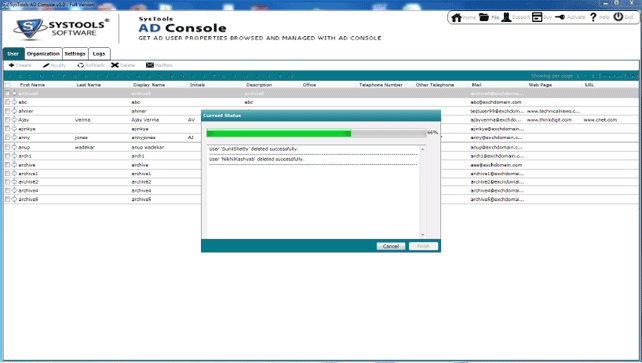
Task: Click abc@exchdomain.com mail cell
Action: coord(496,102)
